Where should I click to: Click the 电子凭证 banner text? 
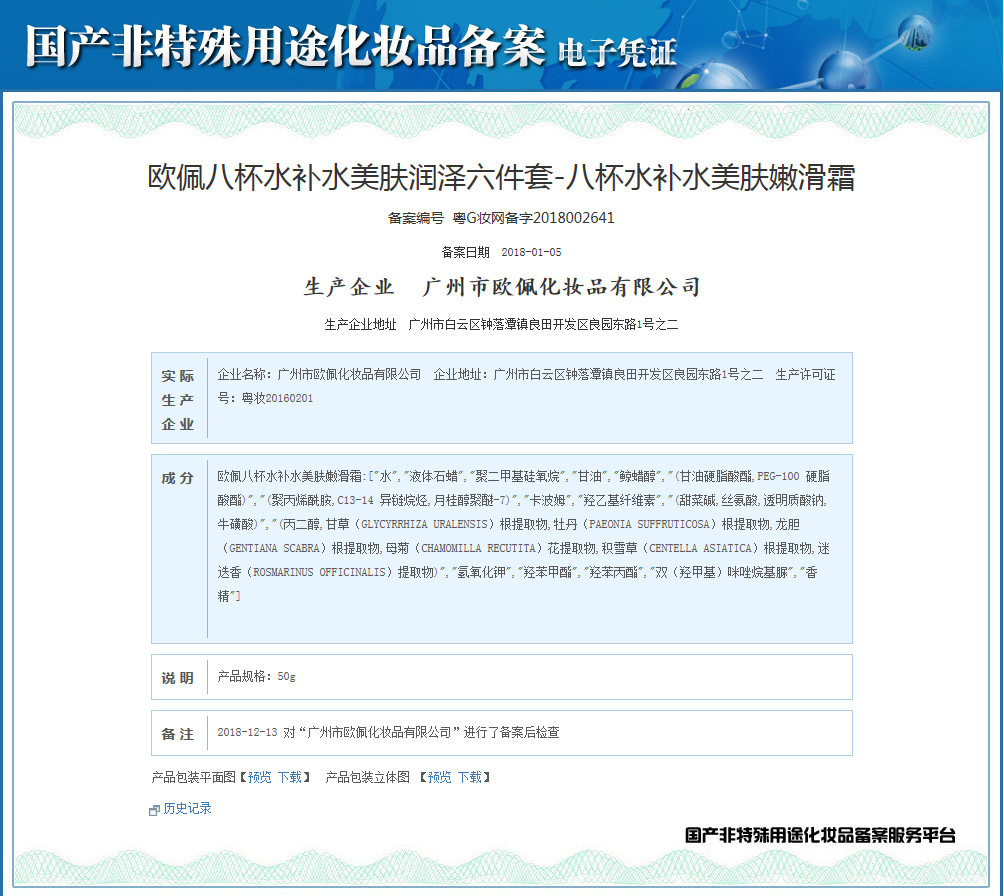coord(617,52)
